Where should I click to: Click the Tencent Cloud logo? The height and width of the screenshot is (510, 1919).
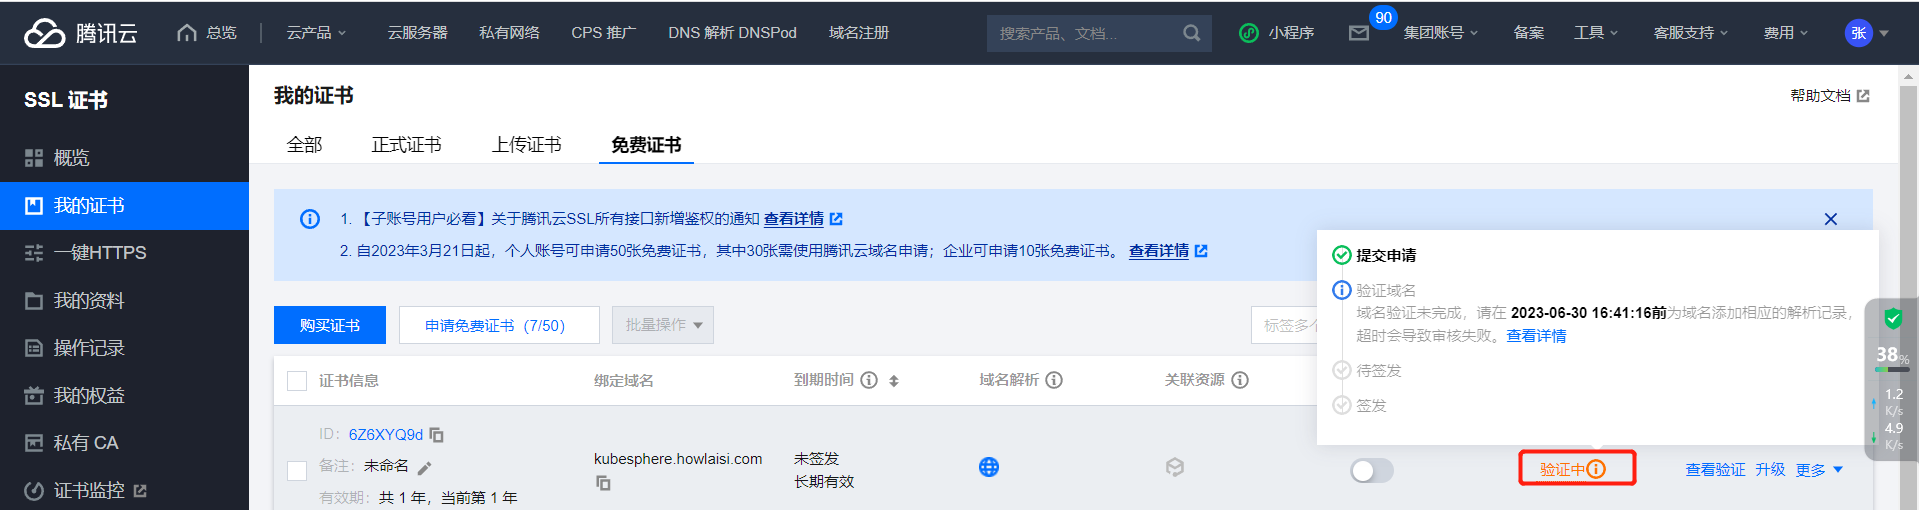[x=80, y=33]
